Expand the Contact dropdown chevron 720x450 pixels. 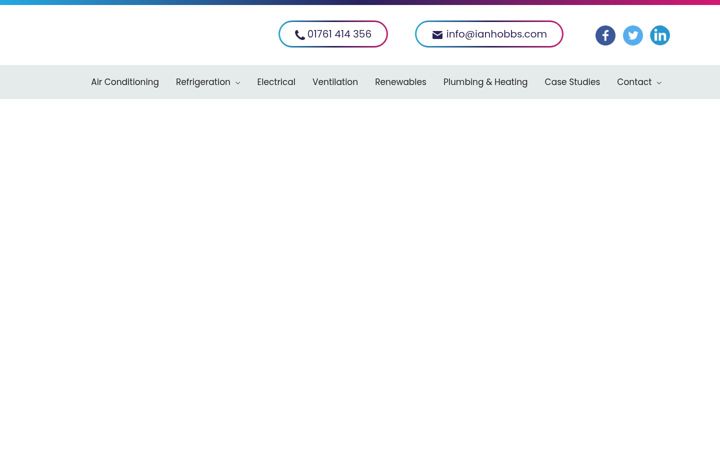[x=659, y=83]
